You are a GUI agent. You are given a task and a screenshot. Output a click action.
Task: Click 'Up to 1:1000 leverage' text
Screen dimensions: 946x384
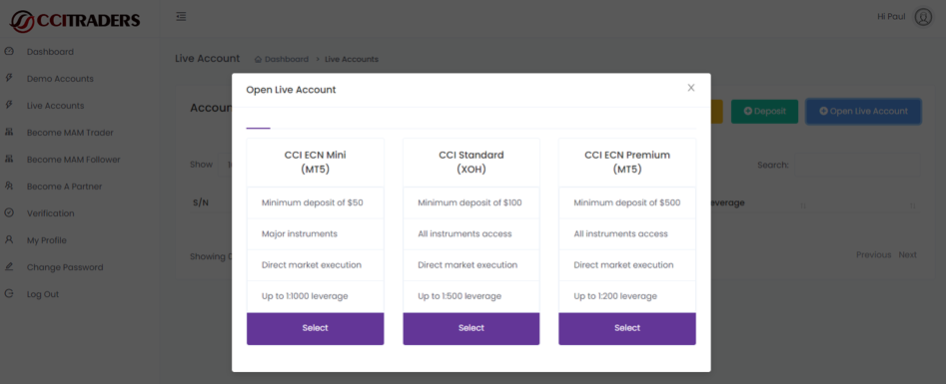(305, 296)
